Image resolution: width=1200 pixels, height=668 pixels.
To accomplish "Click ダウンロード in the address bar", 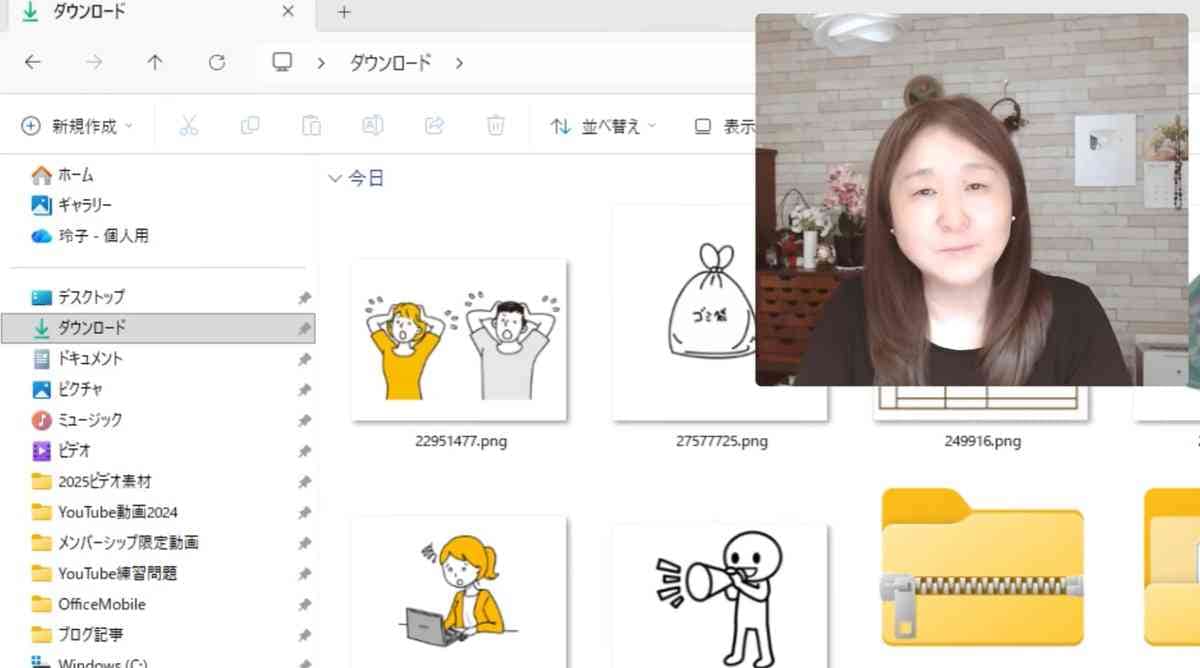I will coord(390,62).
